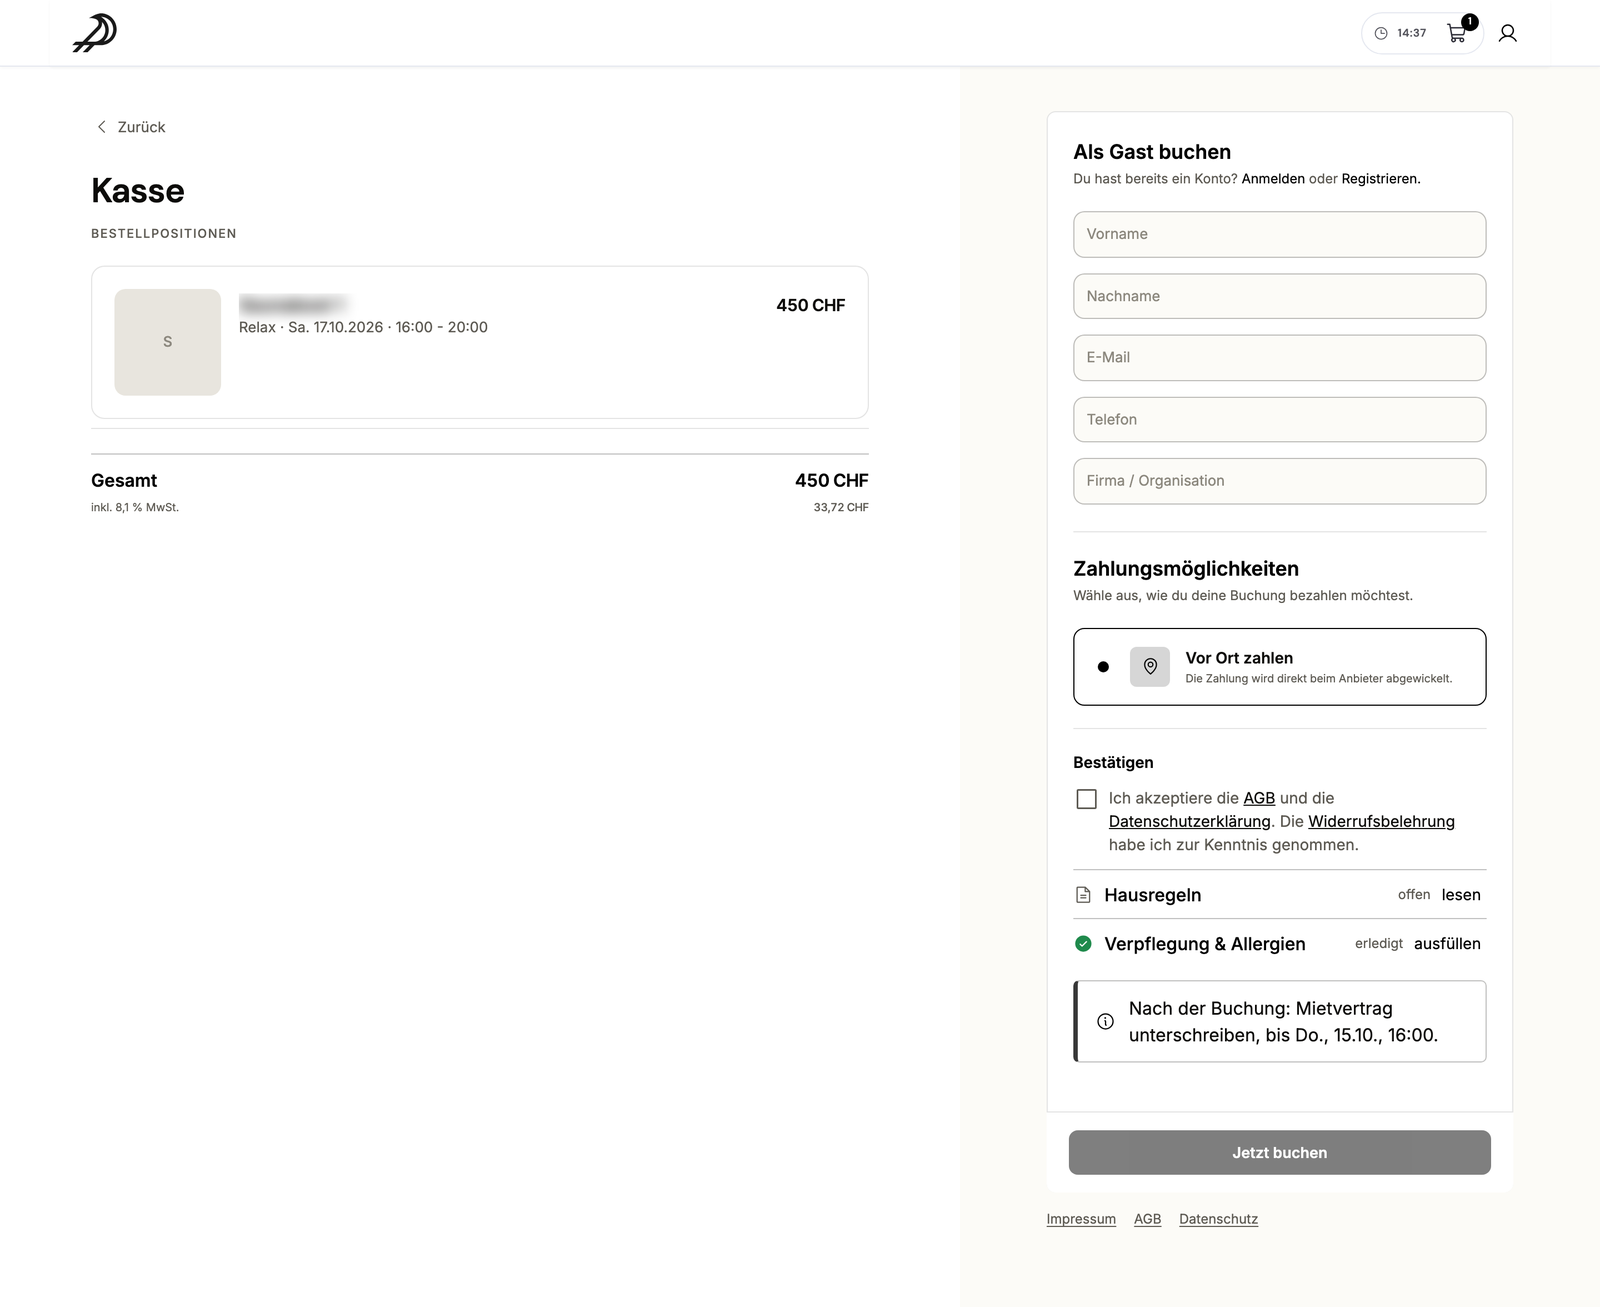Click the green checkmark beside Verpflegung & Allergien
Image resolution: width=1600 pixels, height=1307 pixels.
[x=1083, y=944]
